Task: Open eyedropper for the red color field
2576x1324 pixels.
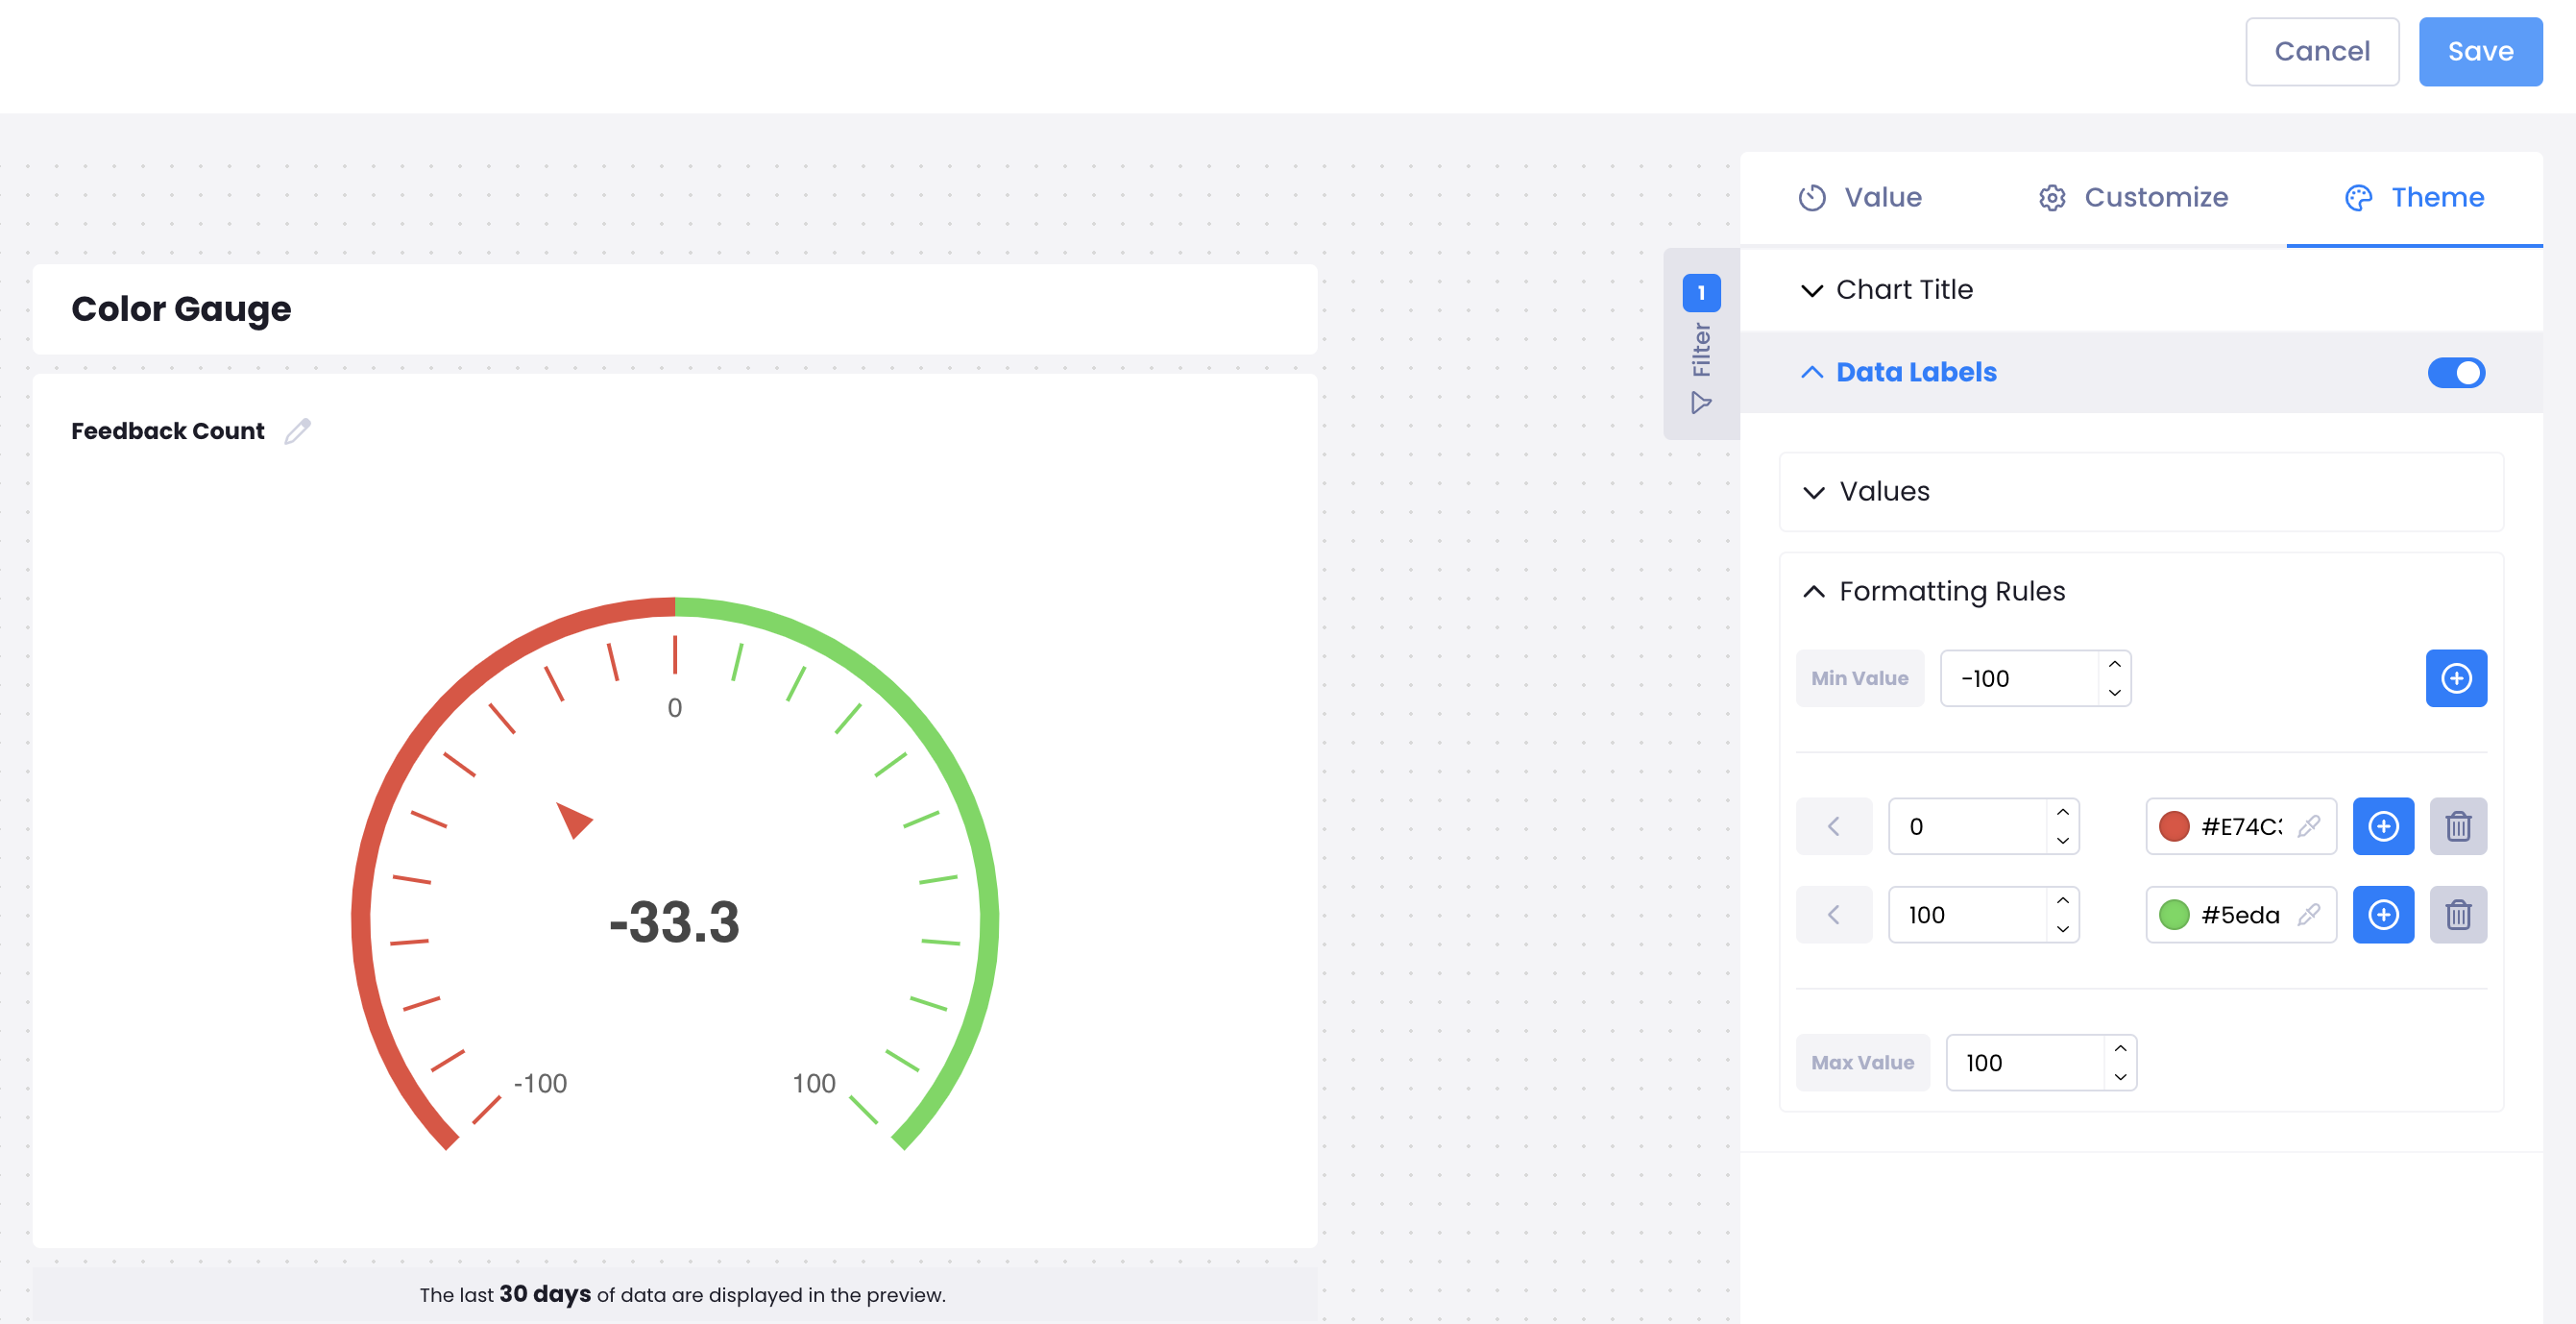Action: pos(2308,826)
